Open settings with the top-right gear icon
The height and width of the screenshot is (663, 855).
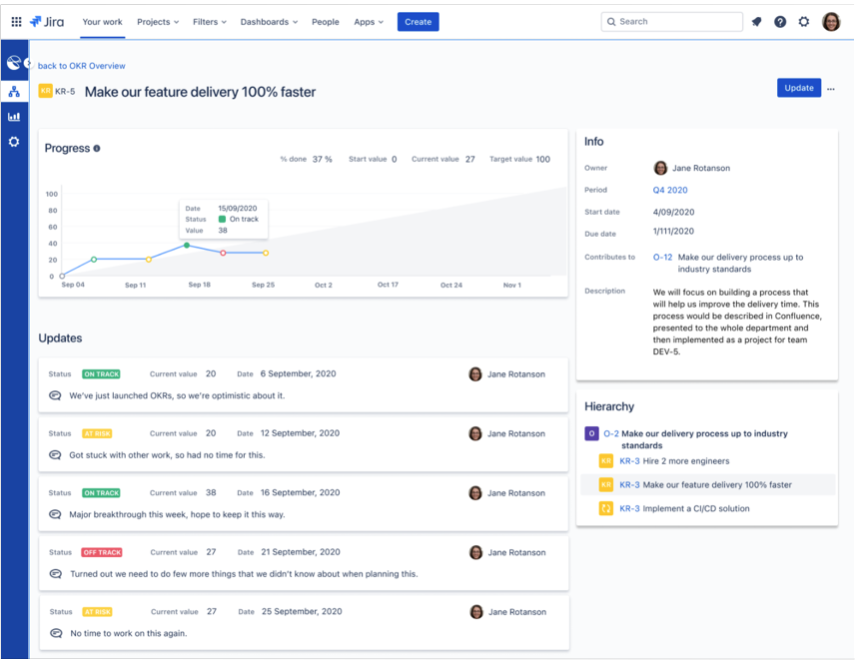pyautogui.click(x=803, y=21)
